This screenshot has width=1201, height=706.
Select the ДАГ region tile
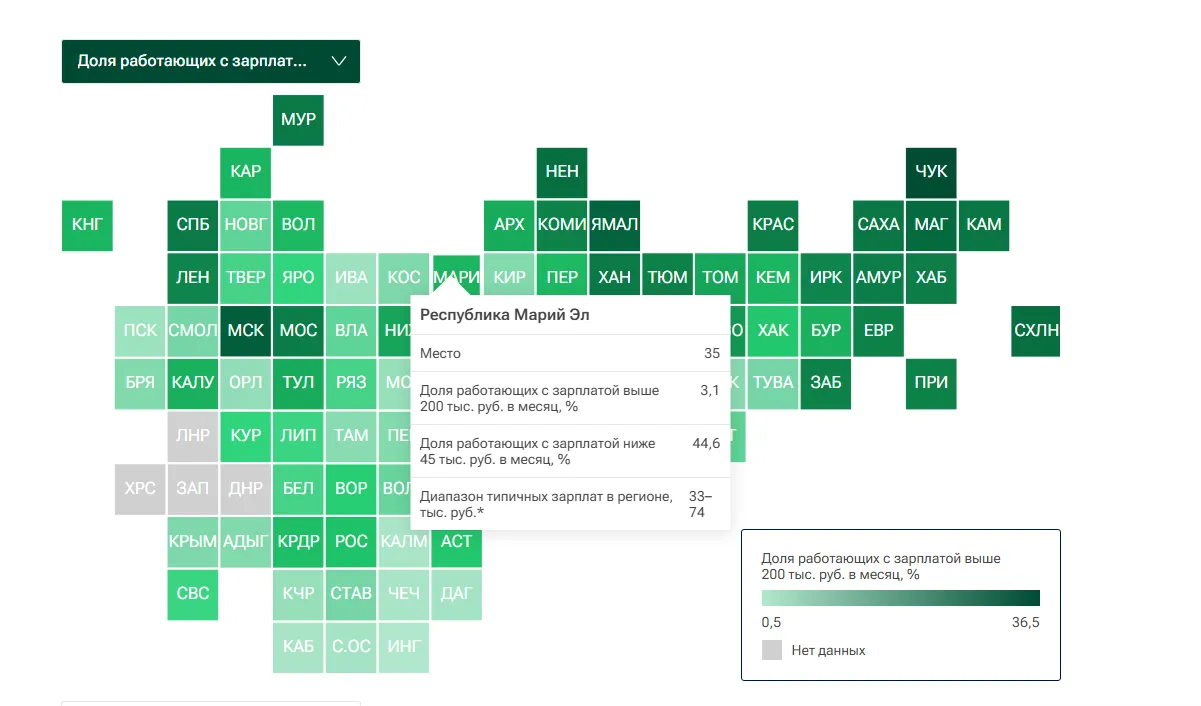point(457,594)
